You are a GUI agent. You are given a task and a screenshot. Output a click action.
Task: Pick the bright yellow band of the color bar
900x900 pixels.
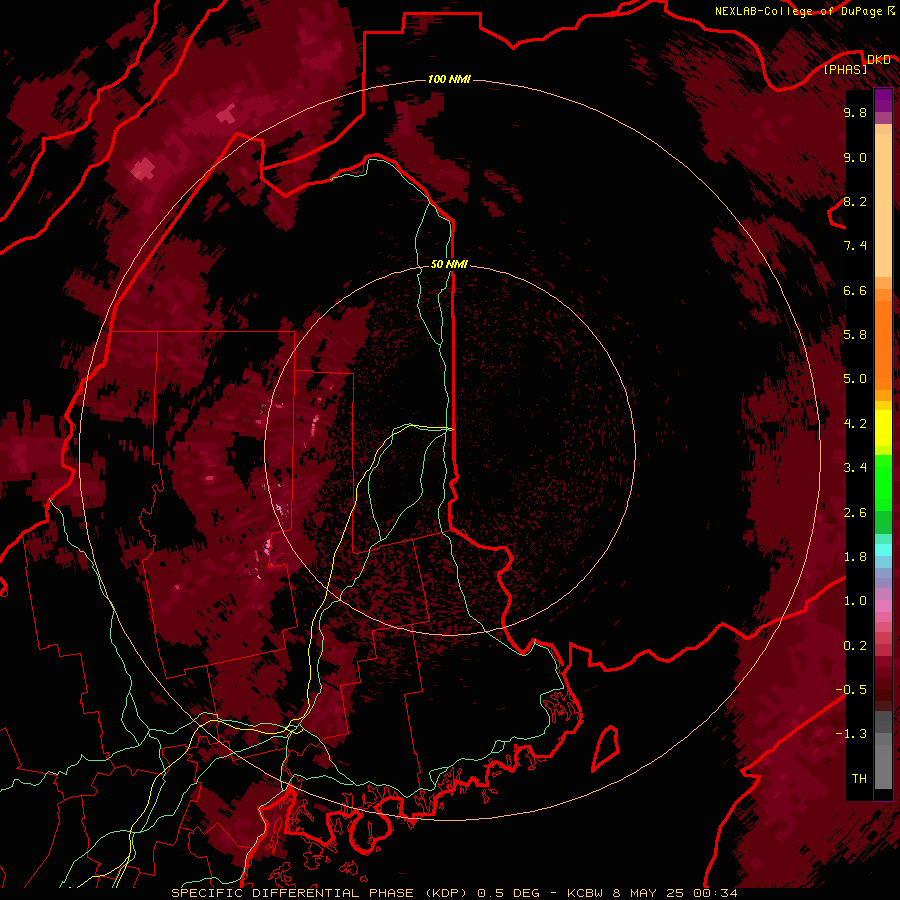pyautogui.click(x=883, y=428)
